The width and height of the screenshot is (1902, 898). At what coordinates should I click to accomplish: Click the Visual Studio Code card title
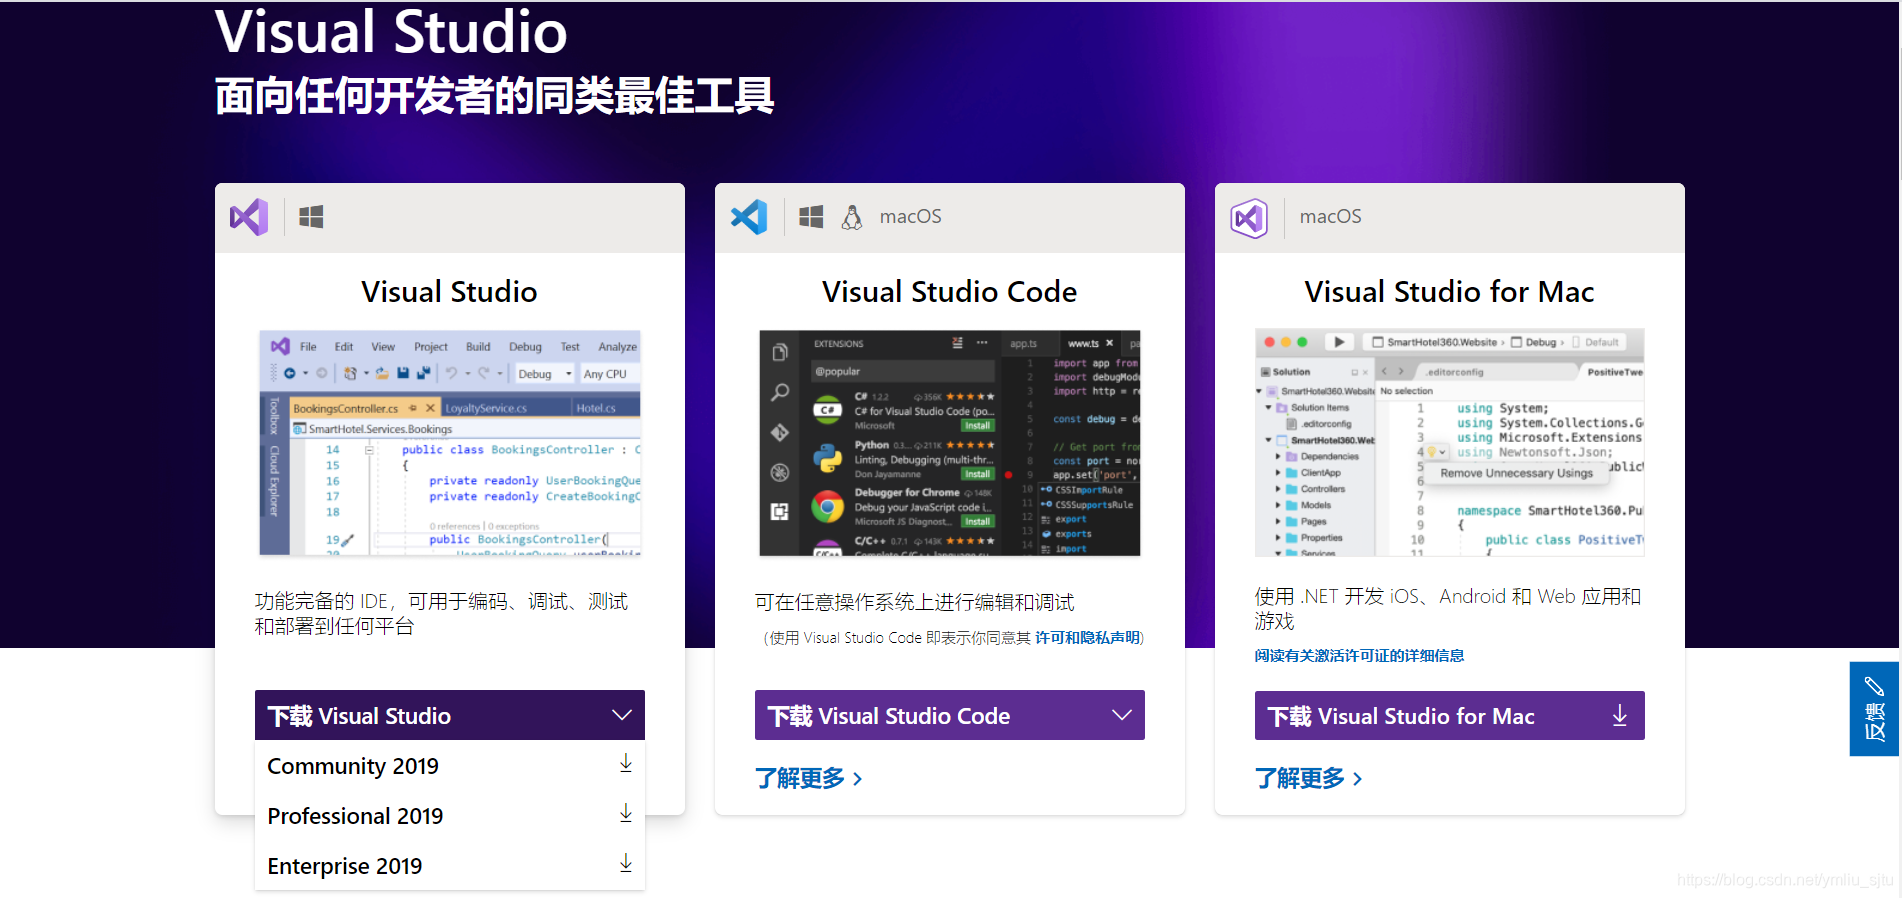tap(949, 292)
